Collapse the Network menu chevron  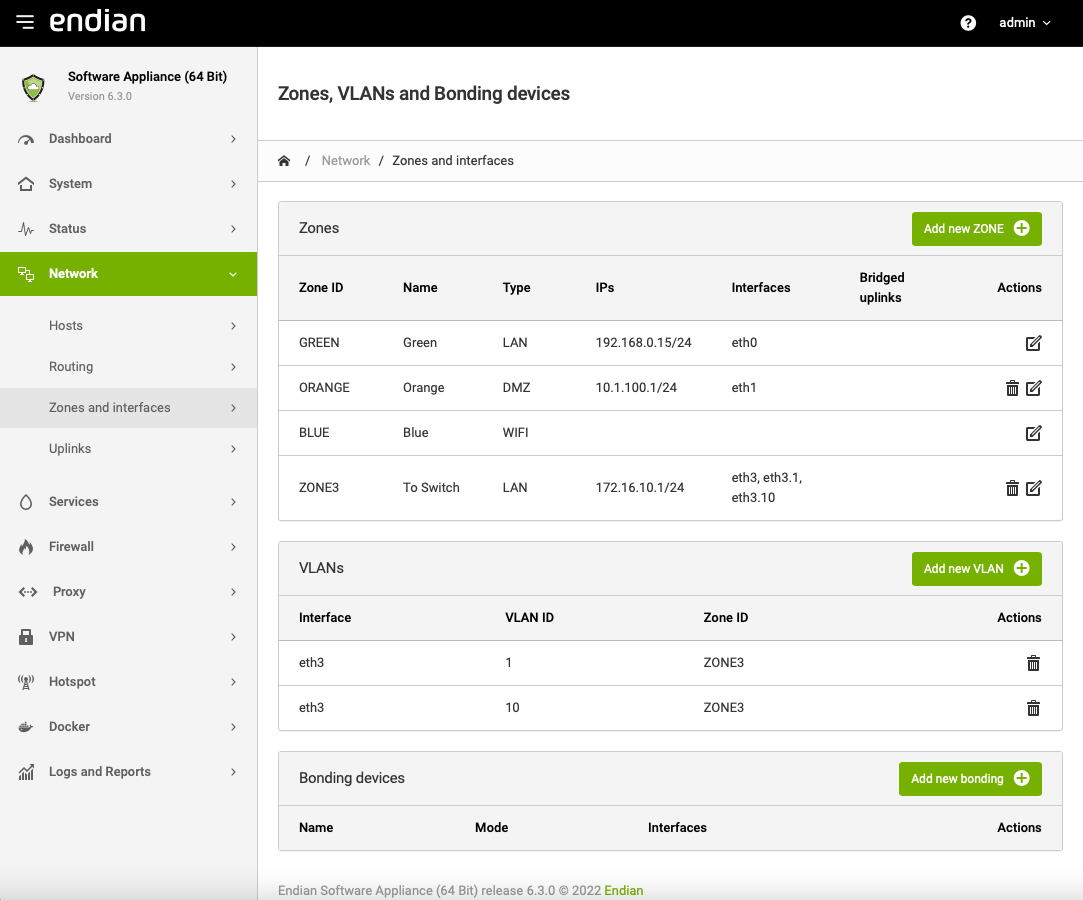pyautogui.click(x=233, y=274)
